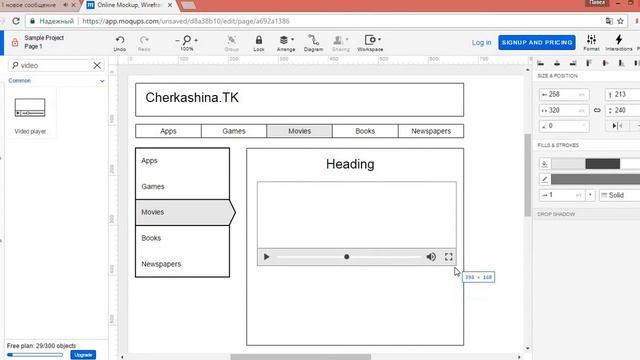Click the video player fullscreen icon
The image size is (640, 360).
coord(449,257)
